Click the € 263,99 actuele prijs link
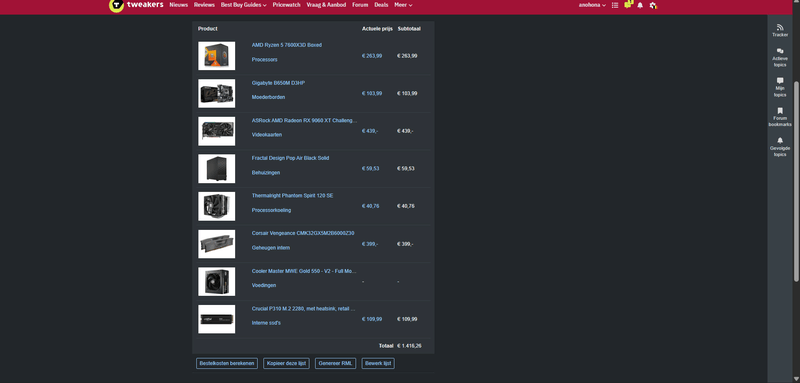800x383 pixels. pyautogui.click(x=372, y=56)
